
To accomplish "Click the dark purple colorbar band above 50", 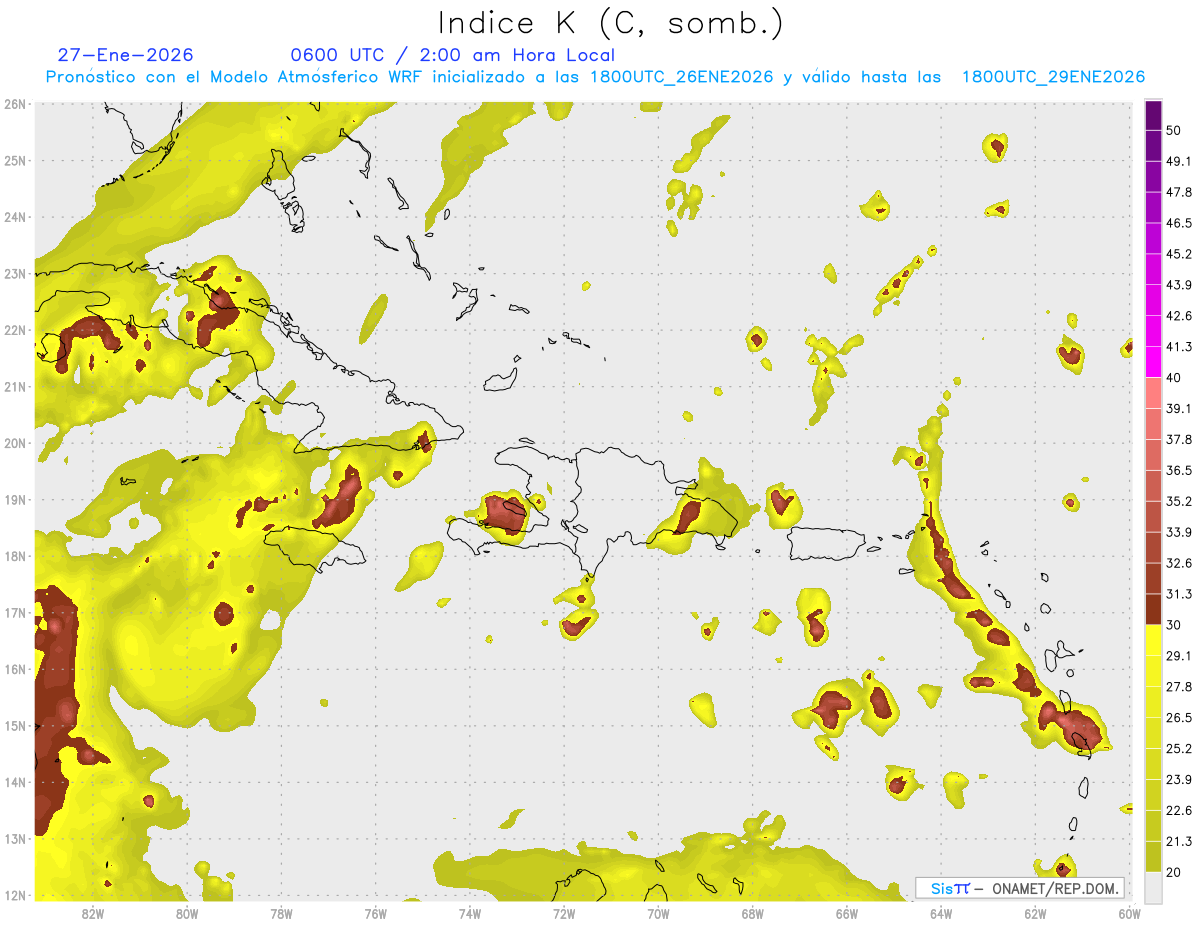I will pyautogui.click(x=1153, y=115).
